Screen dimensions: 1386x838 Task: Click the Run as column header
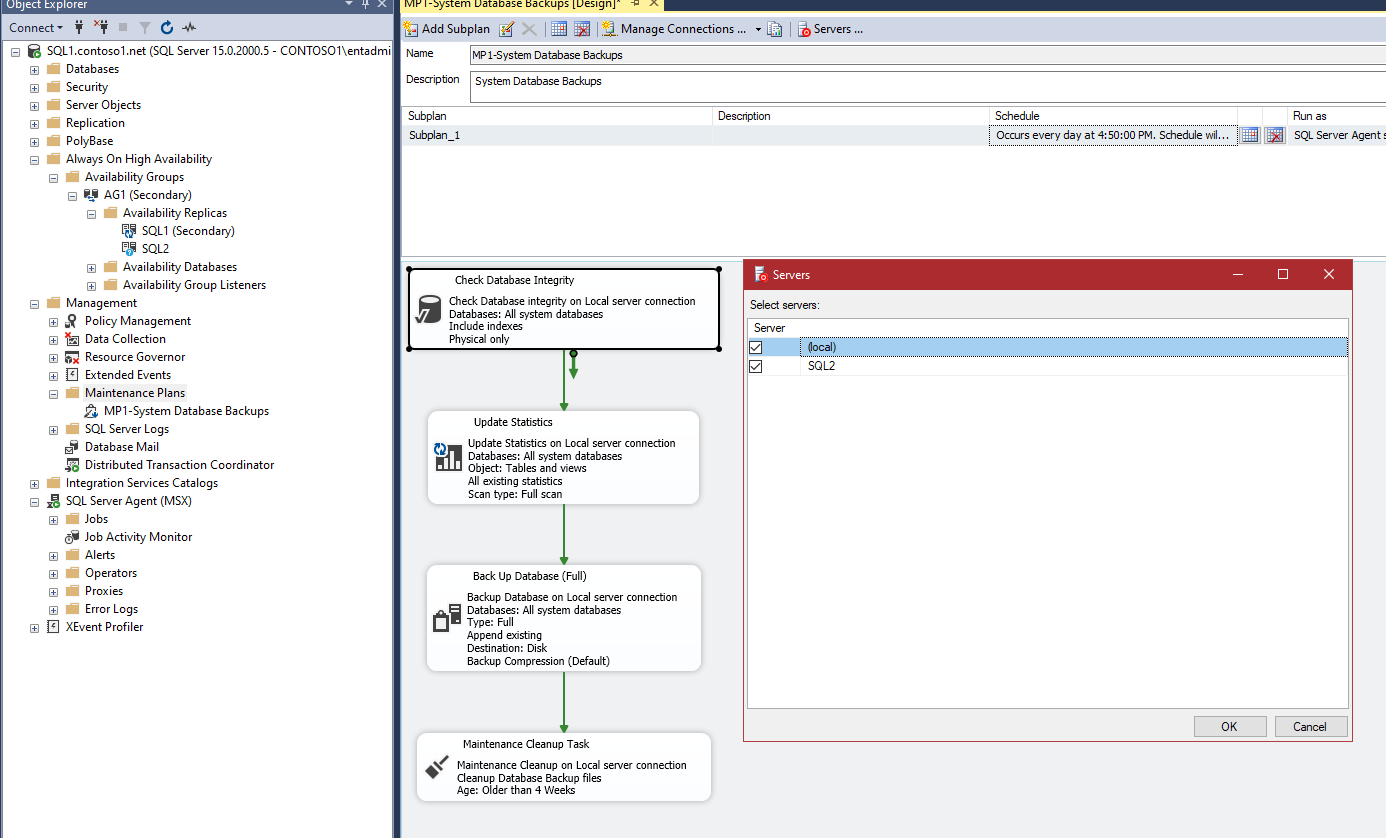click(x=1337, y=116)
